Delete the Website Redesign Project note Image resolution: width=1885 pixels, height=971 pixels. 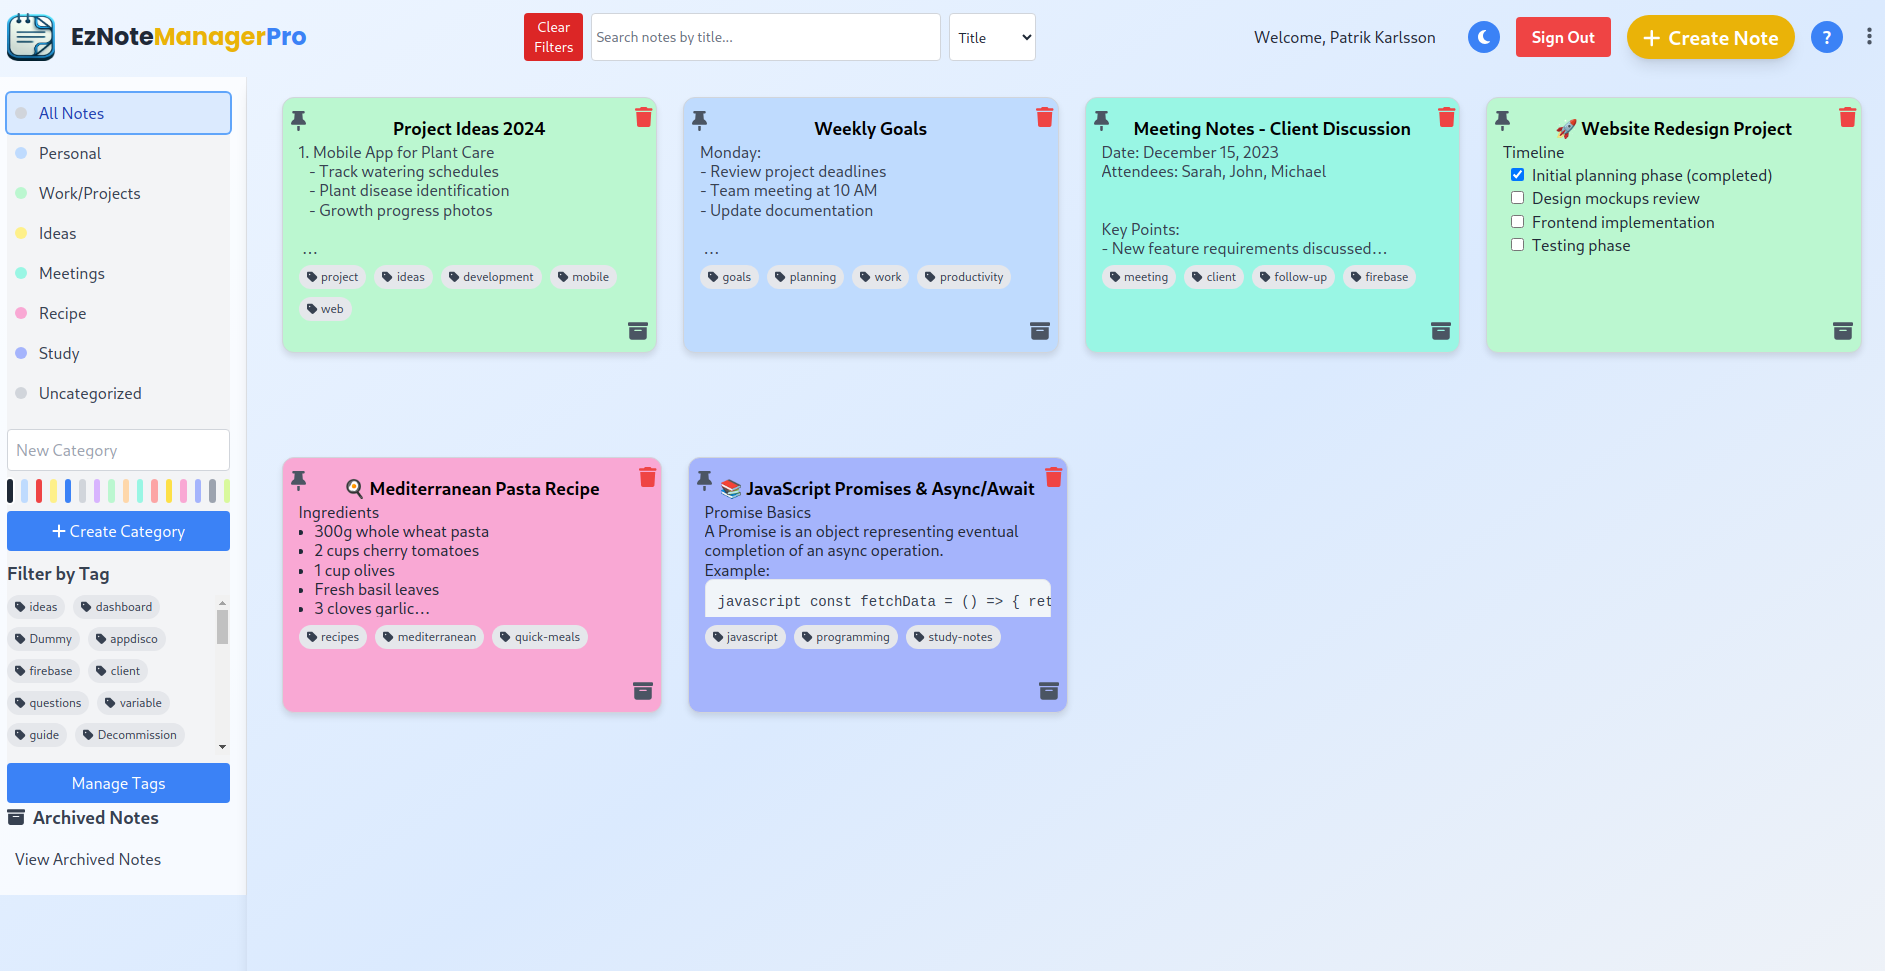click(1847, 117)
